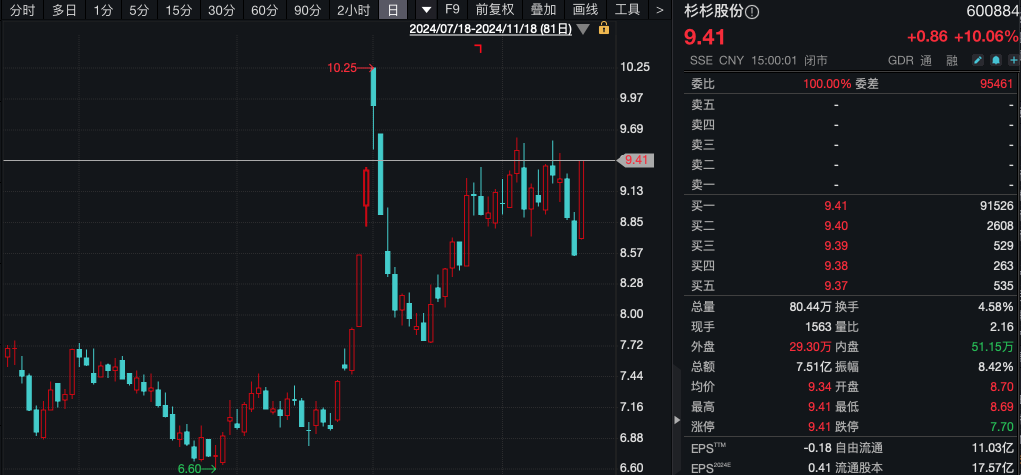
Task: Click the 叠加 overlay button
Action: tap(543, 10)
